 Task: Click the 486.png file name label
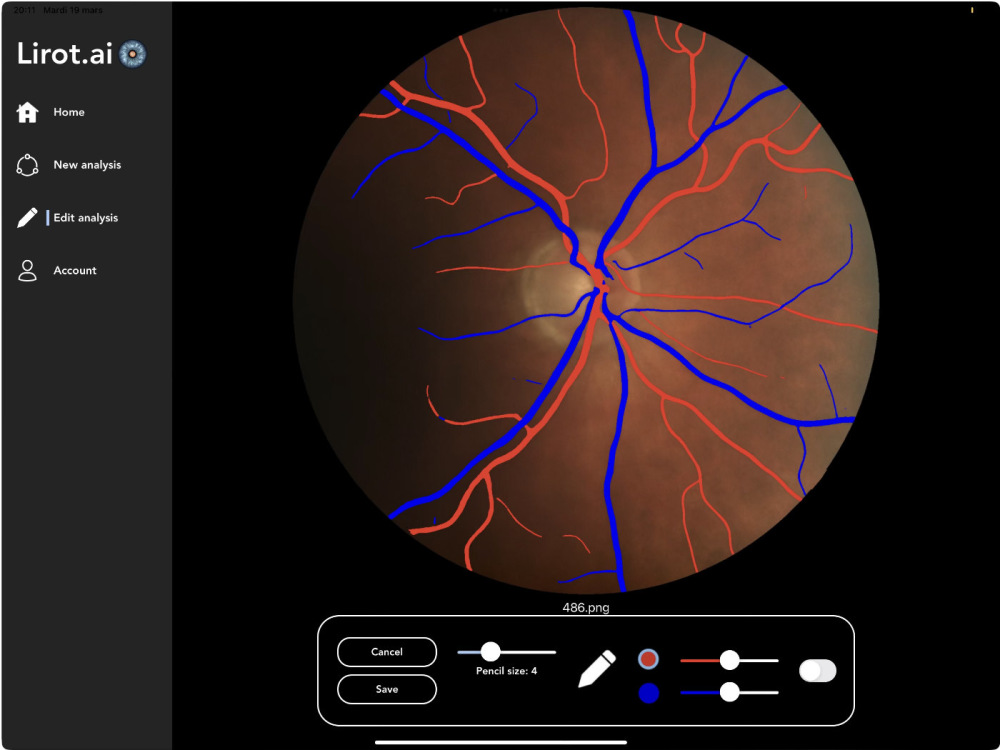pos(585,608)
